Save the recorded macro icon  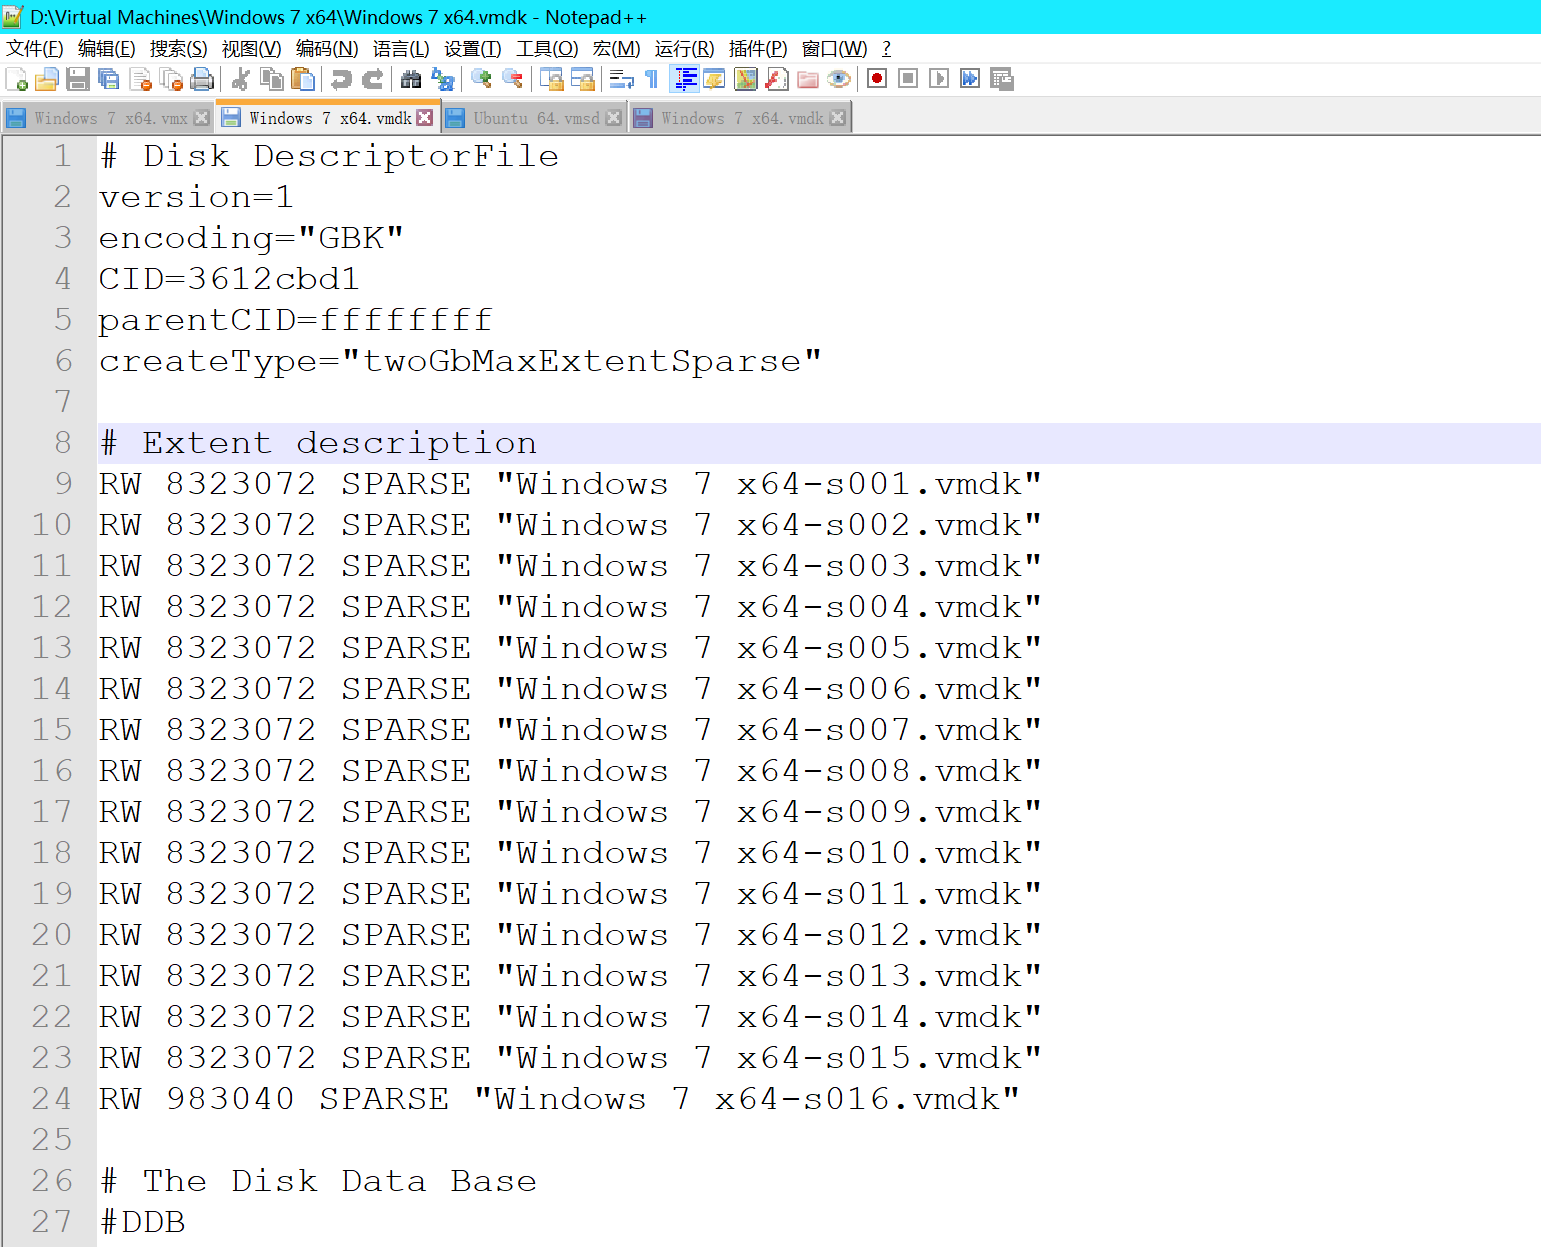click(x=1001, y=79)
